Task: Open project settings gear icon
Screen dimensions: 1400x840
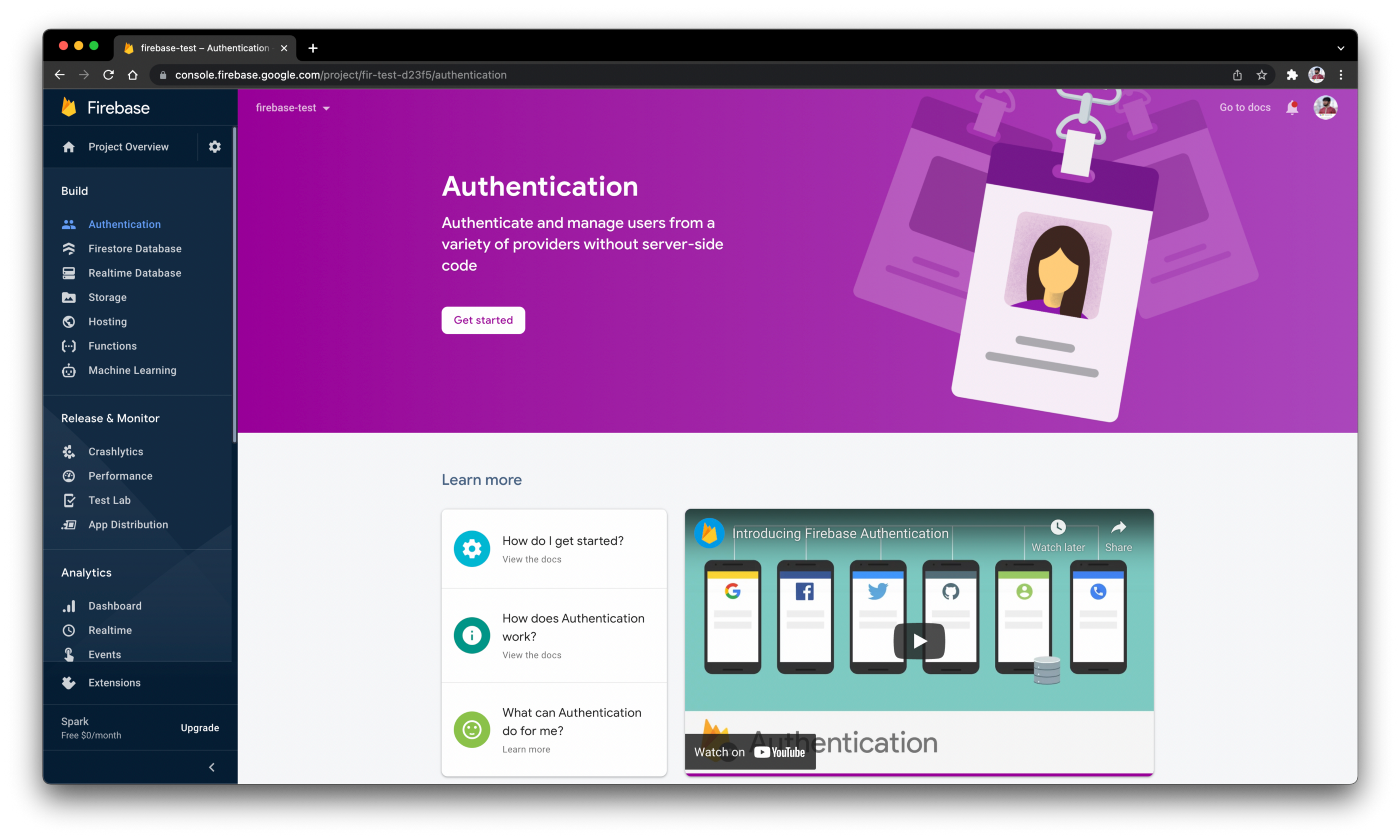Action: pos(214,146)
